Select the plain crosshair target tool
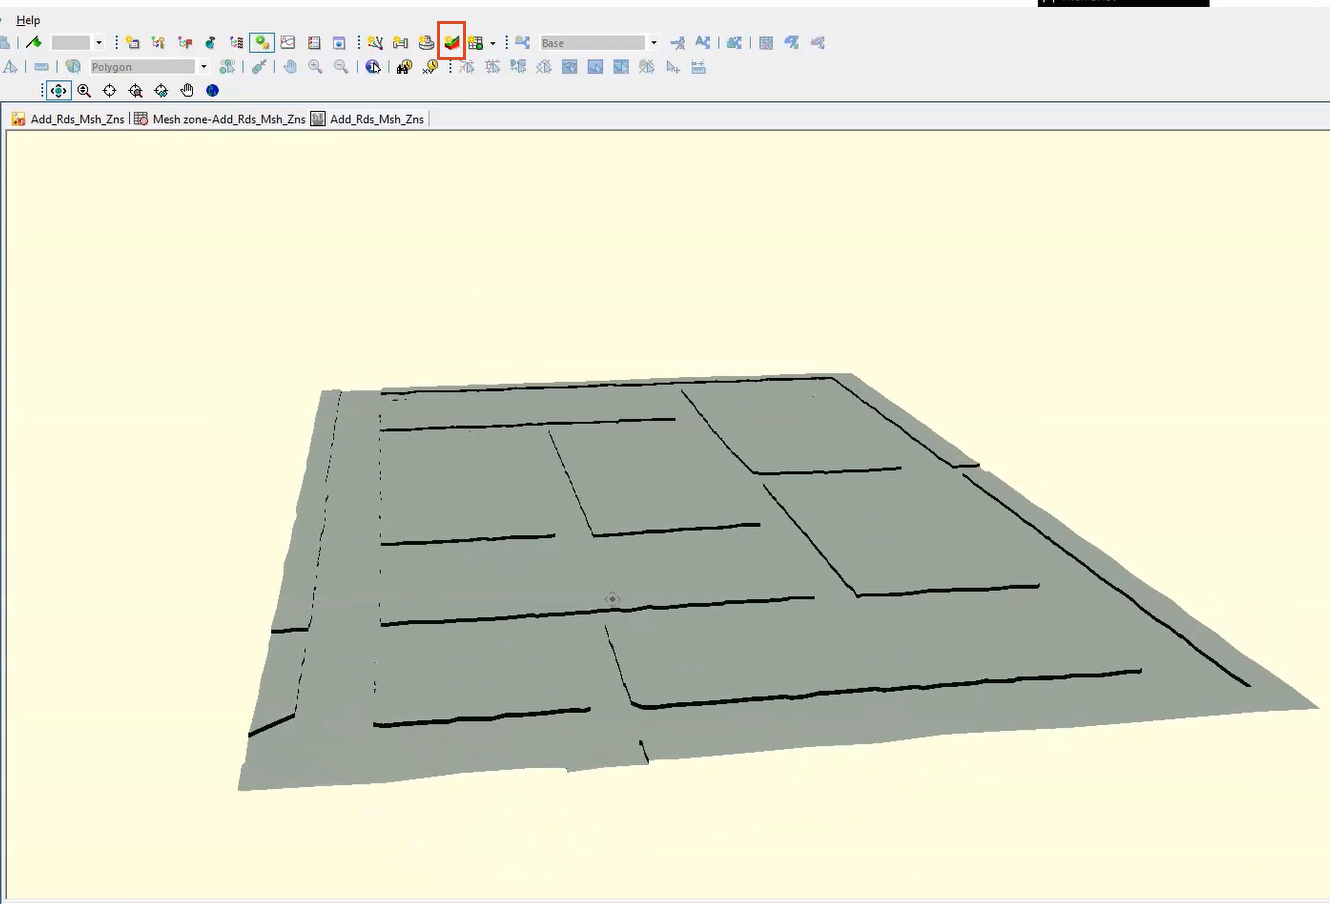 point(110,90)
